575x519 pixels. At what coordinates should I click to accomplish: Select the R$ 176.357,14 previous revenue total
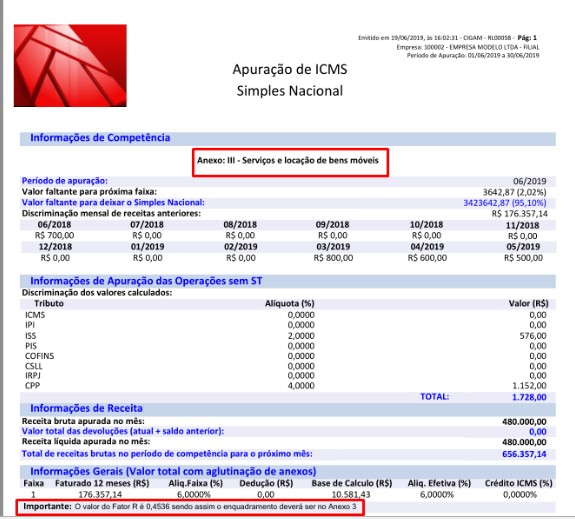pos(520,214)
